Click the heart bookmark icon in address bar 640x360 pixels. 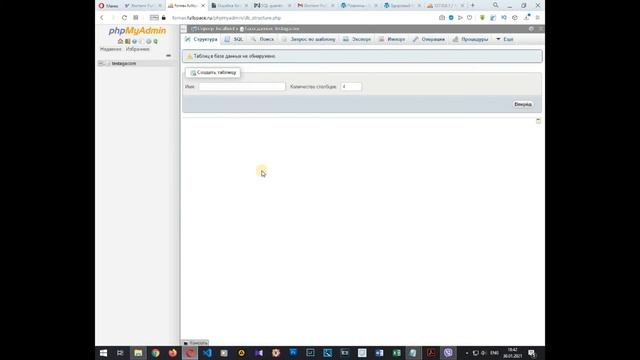click(x=470, y=18)
